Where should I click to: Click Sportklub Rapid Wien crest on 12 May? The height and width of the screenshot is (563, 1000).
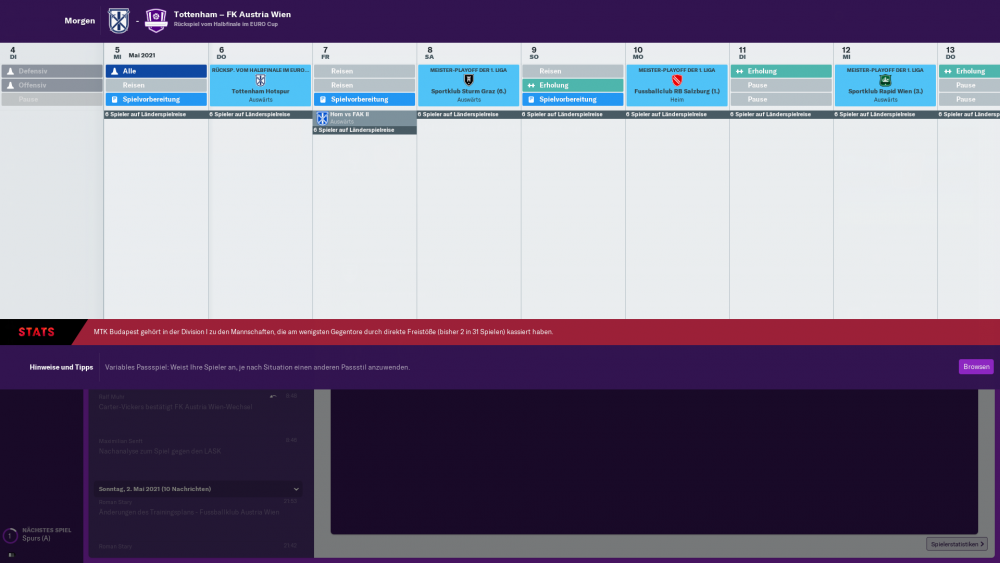click(885, 80)
